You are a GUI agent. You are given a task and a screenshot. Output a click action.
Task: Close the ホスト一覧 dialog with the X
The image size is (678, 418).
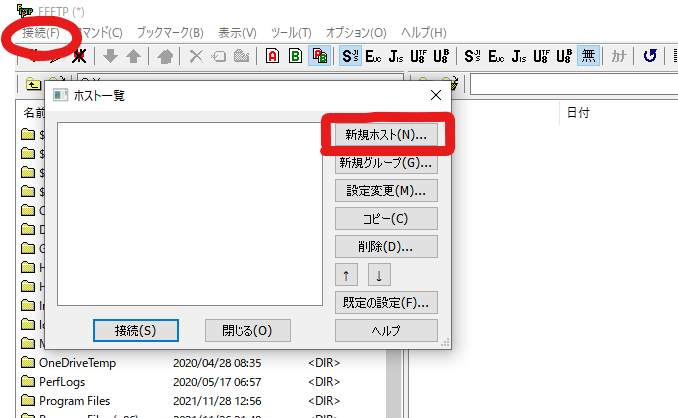tap(436, 95)
